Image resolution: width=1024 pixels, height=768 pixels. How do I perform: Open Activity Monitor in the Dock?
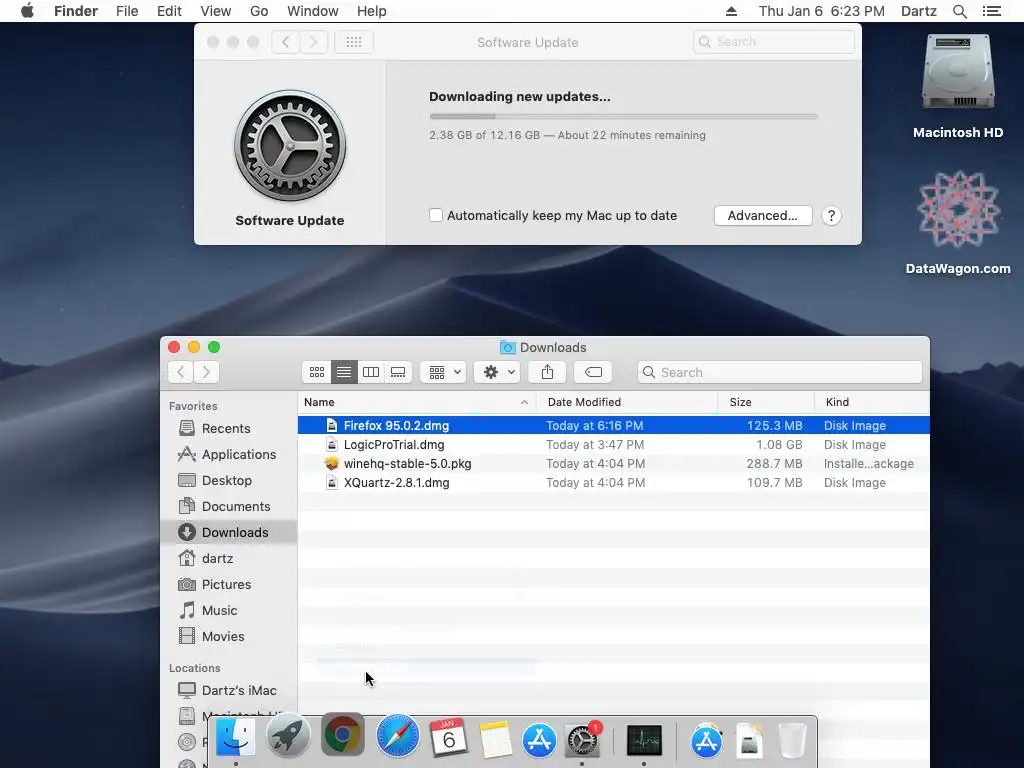point(644,741)
